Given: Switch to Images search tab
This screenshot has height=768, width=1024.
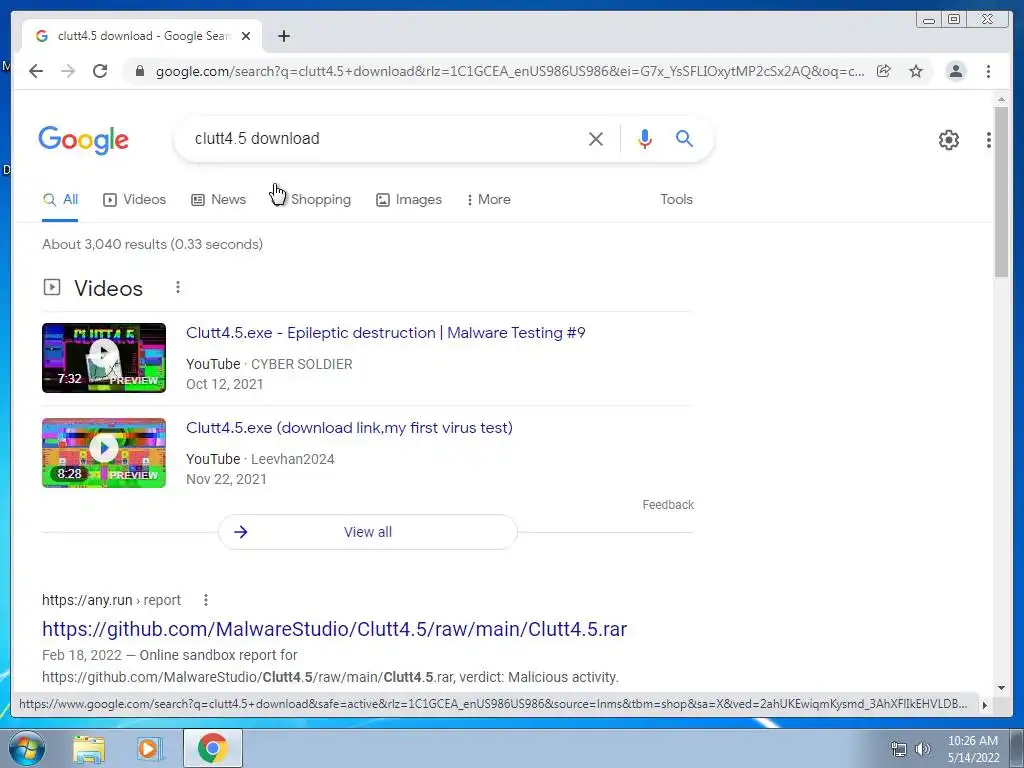Looking at the screenshot, I should pyautogui.click(x=409, y=199).
